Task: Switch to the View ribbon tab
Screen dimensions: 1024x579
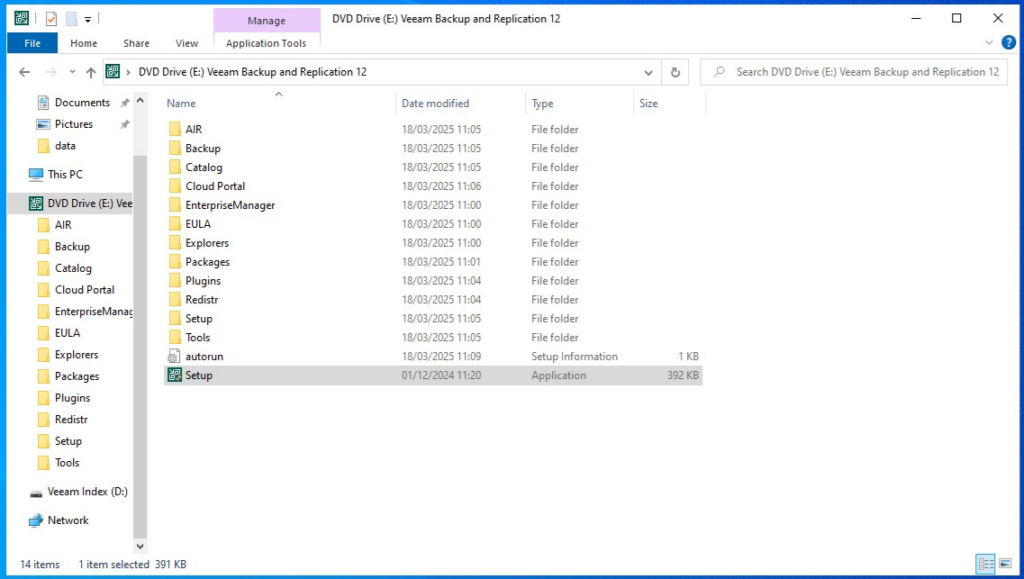Action: (187, 43)
